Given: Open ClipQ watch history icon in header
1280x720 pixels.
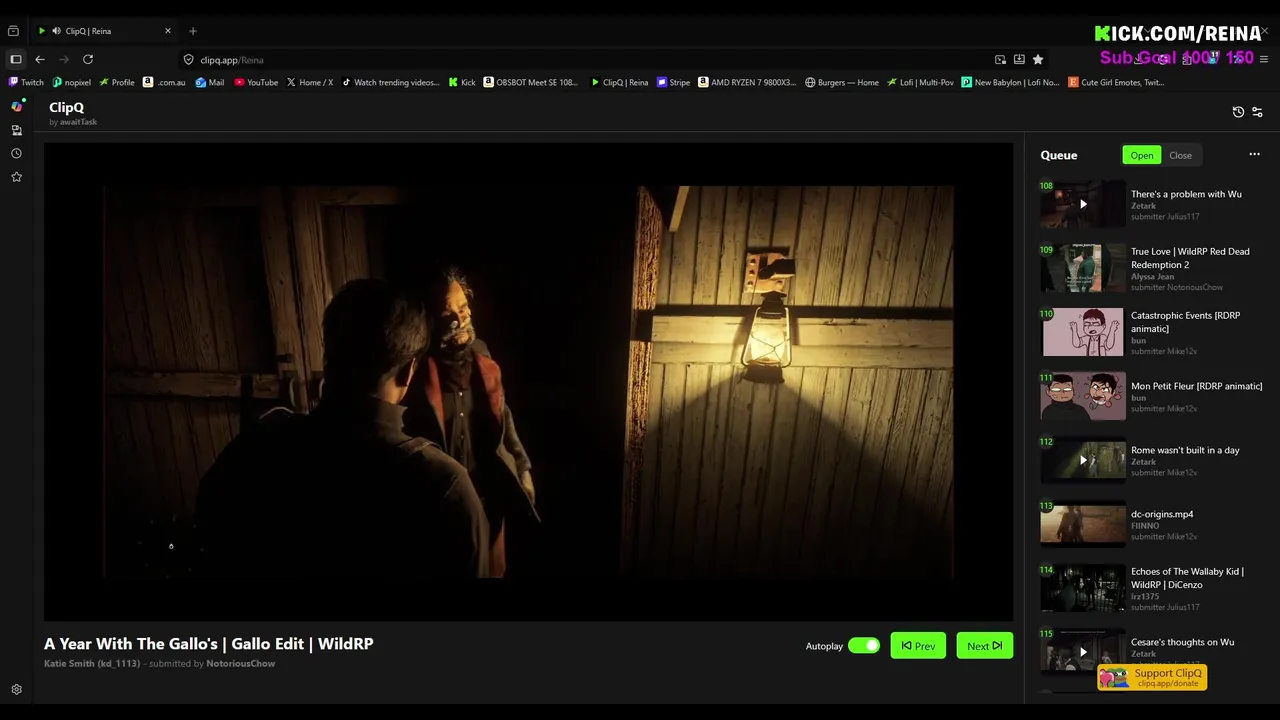Looking at the screenshot, I should (x=1238, y=112).
